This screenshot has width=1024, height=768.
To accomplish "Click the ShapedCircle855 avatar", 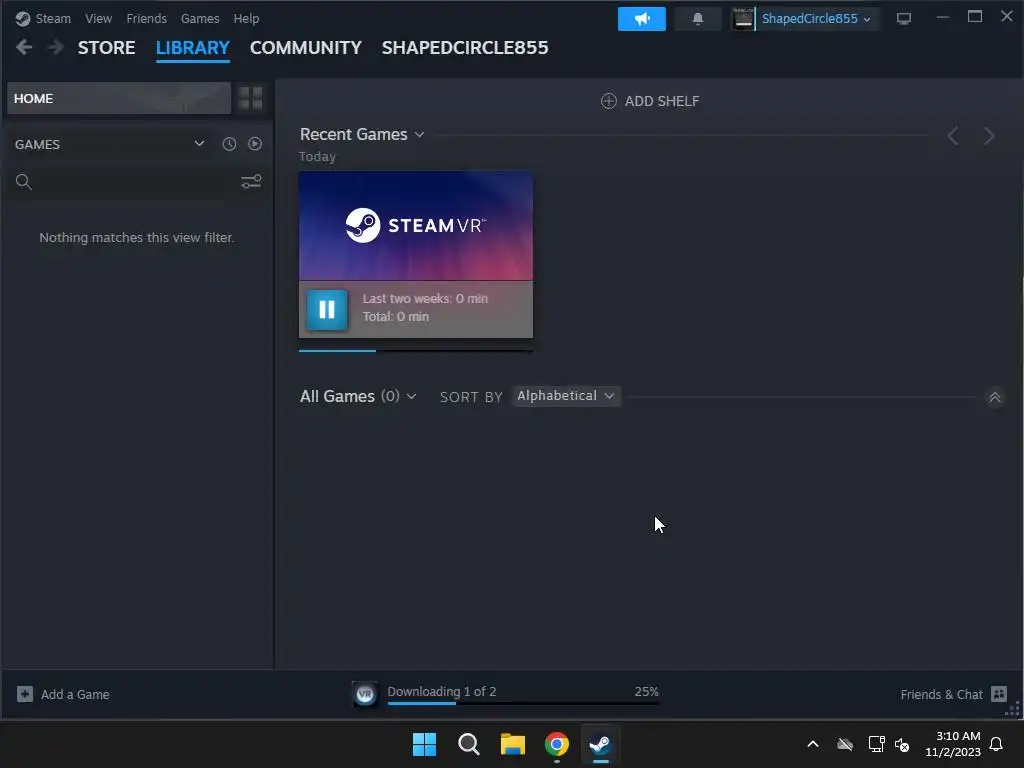I will click(743, 19).
